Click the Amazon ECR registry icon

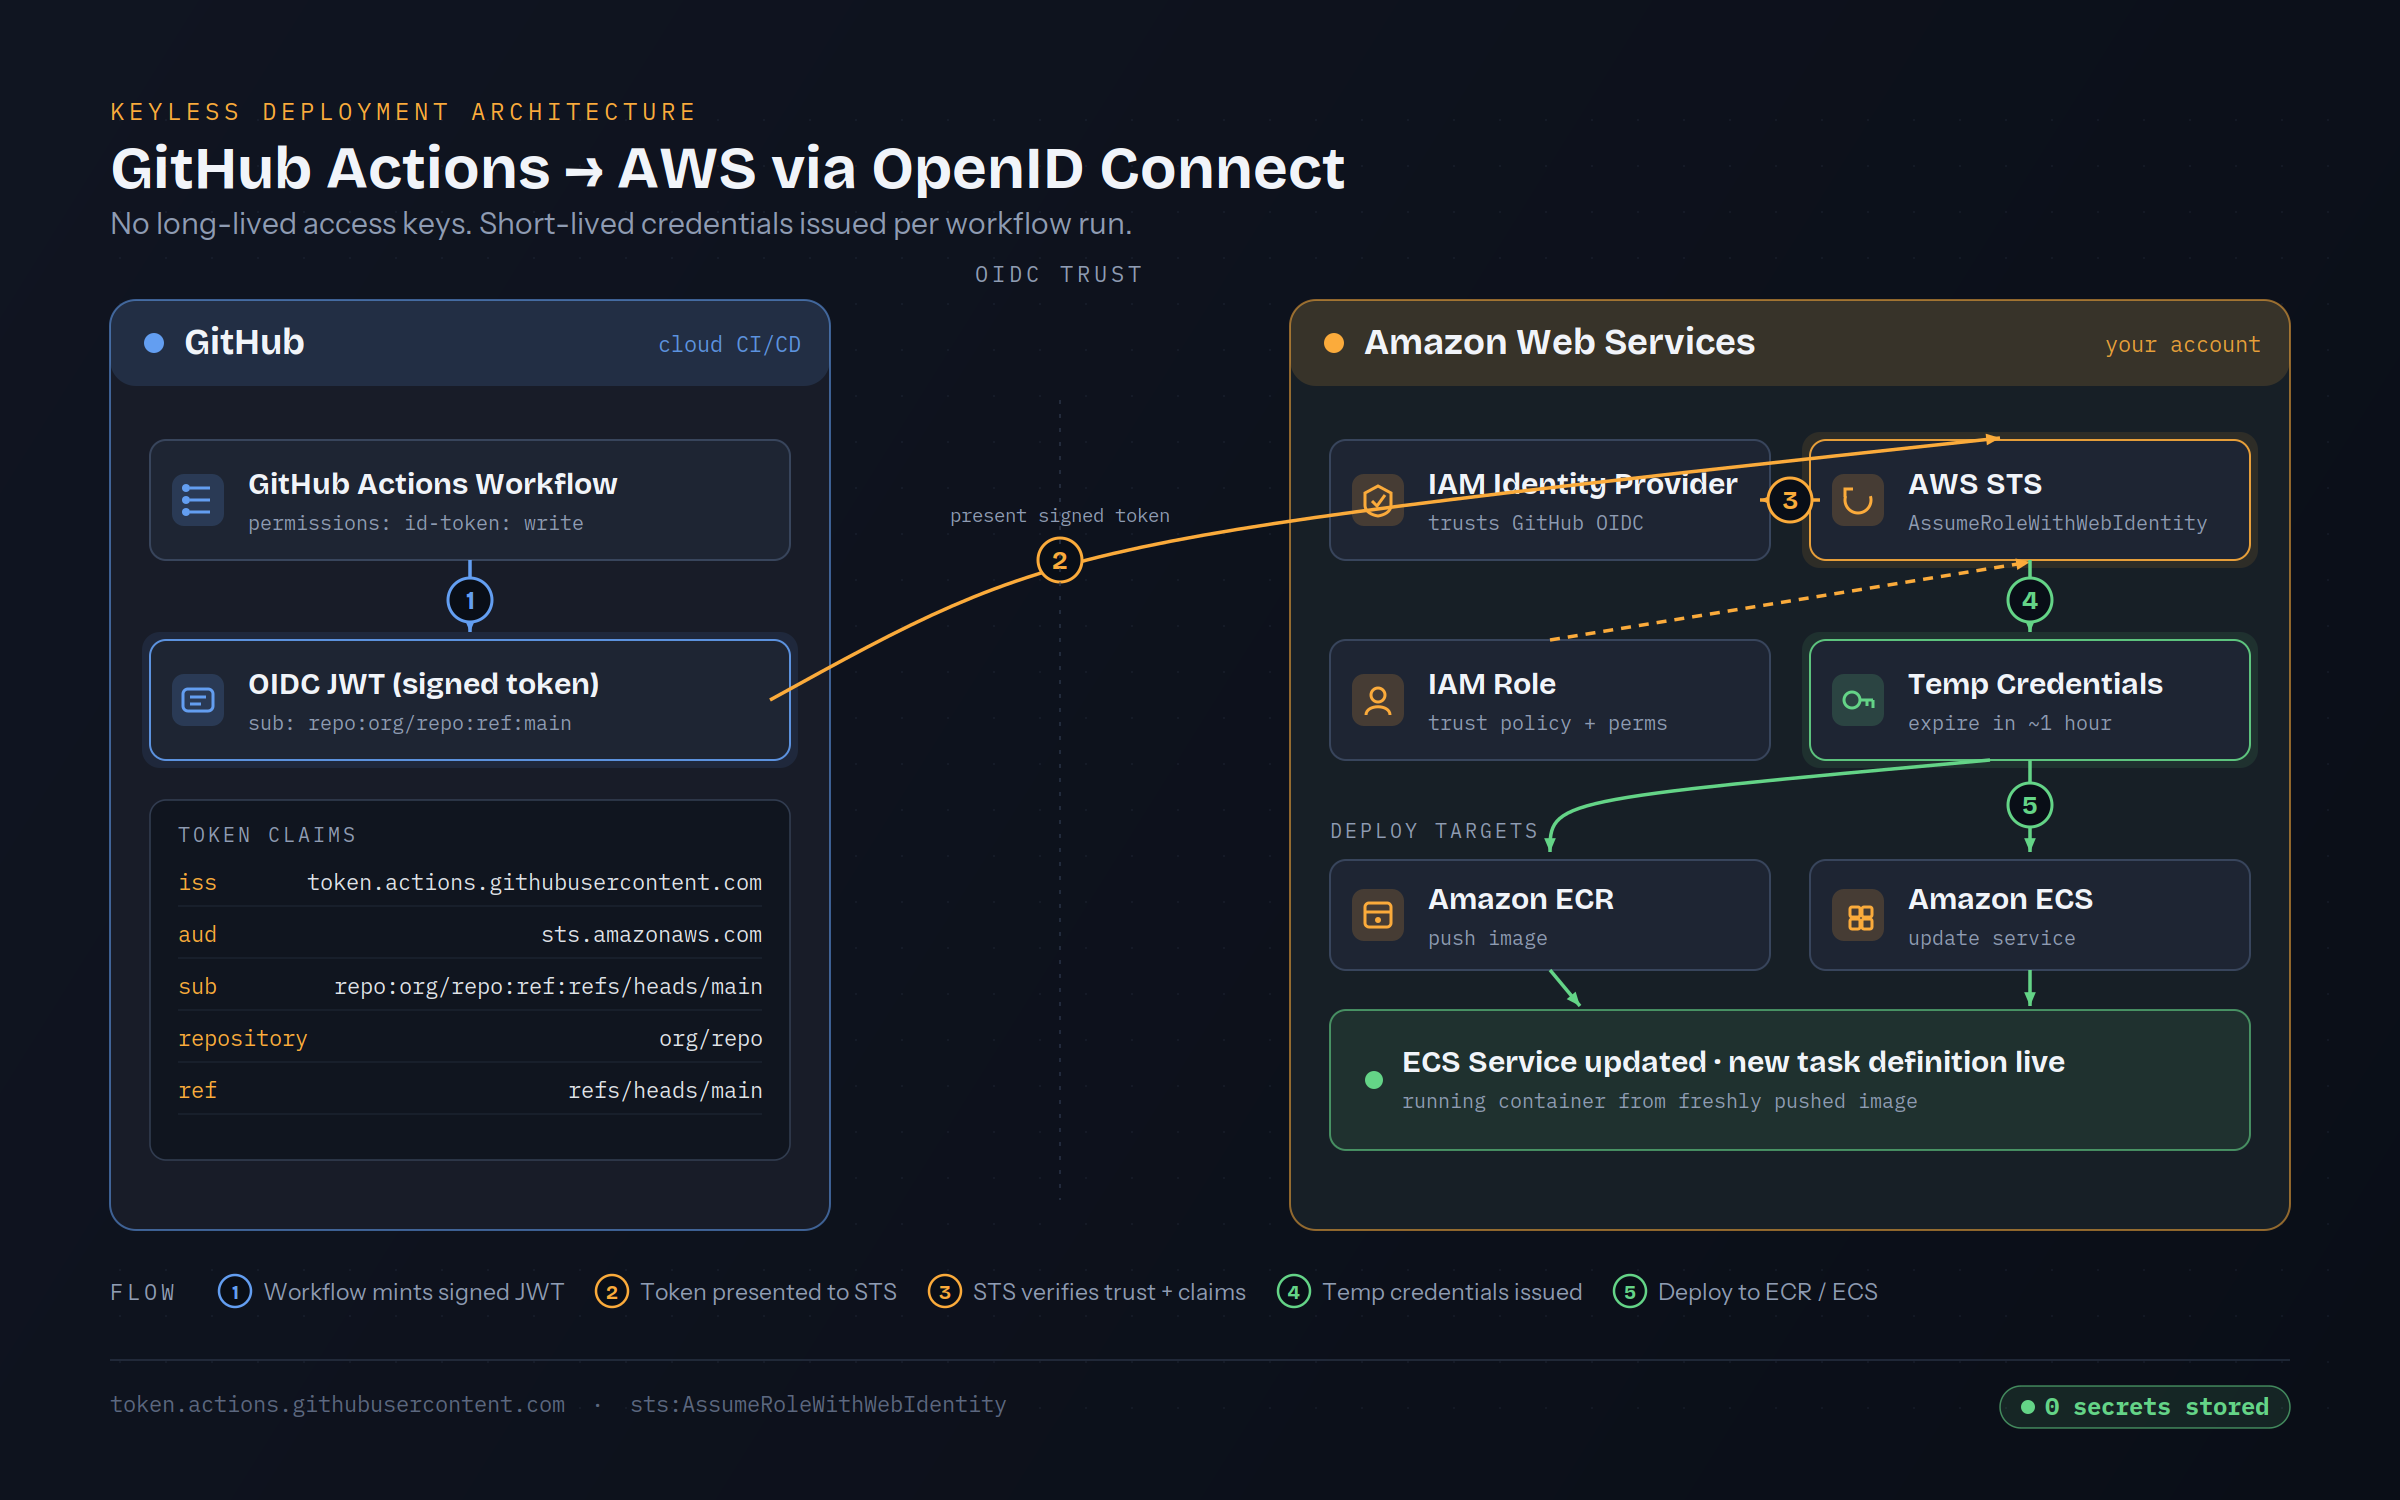(x=1377, y=915)
